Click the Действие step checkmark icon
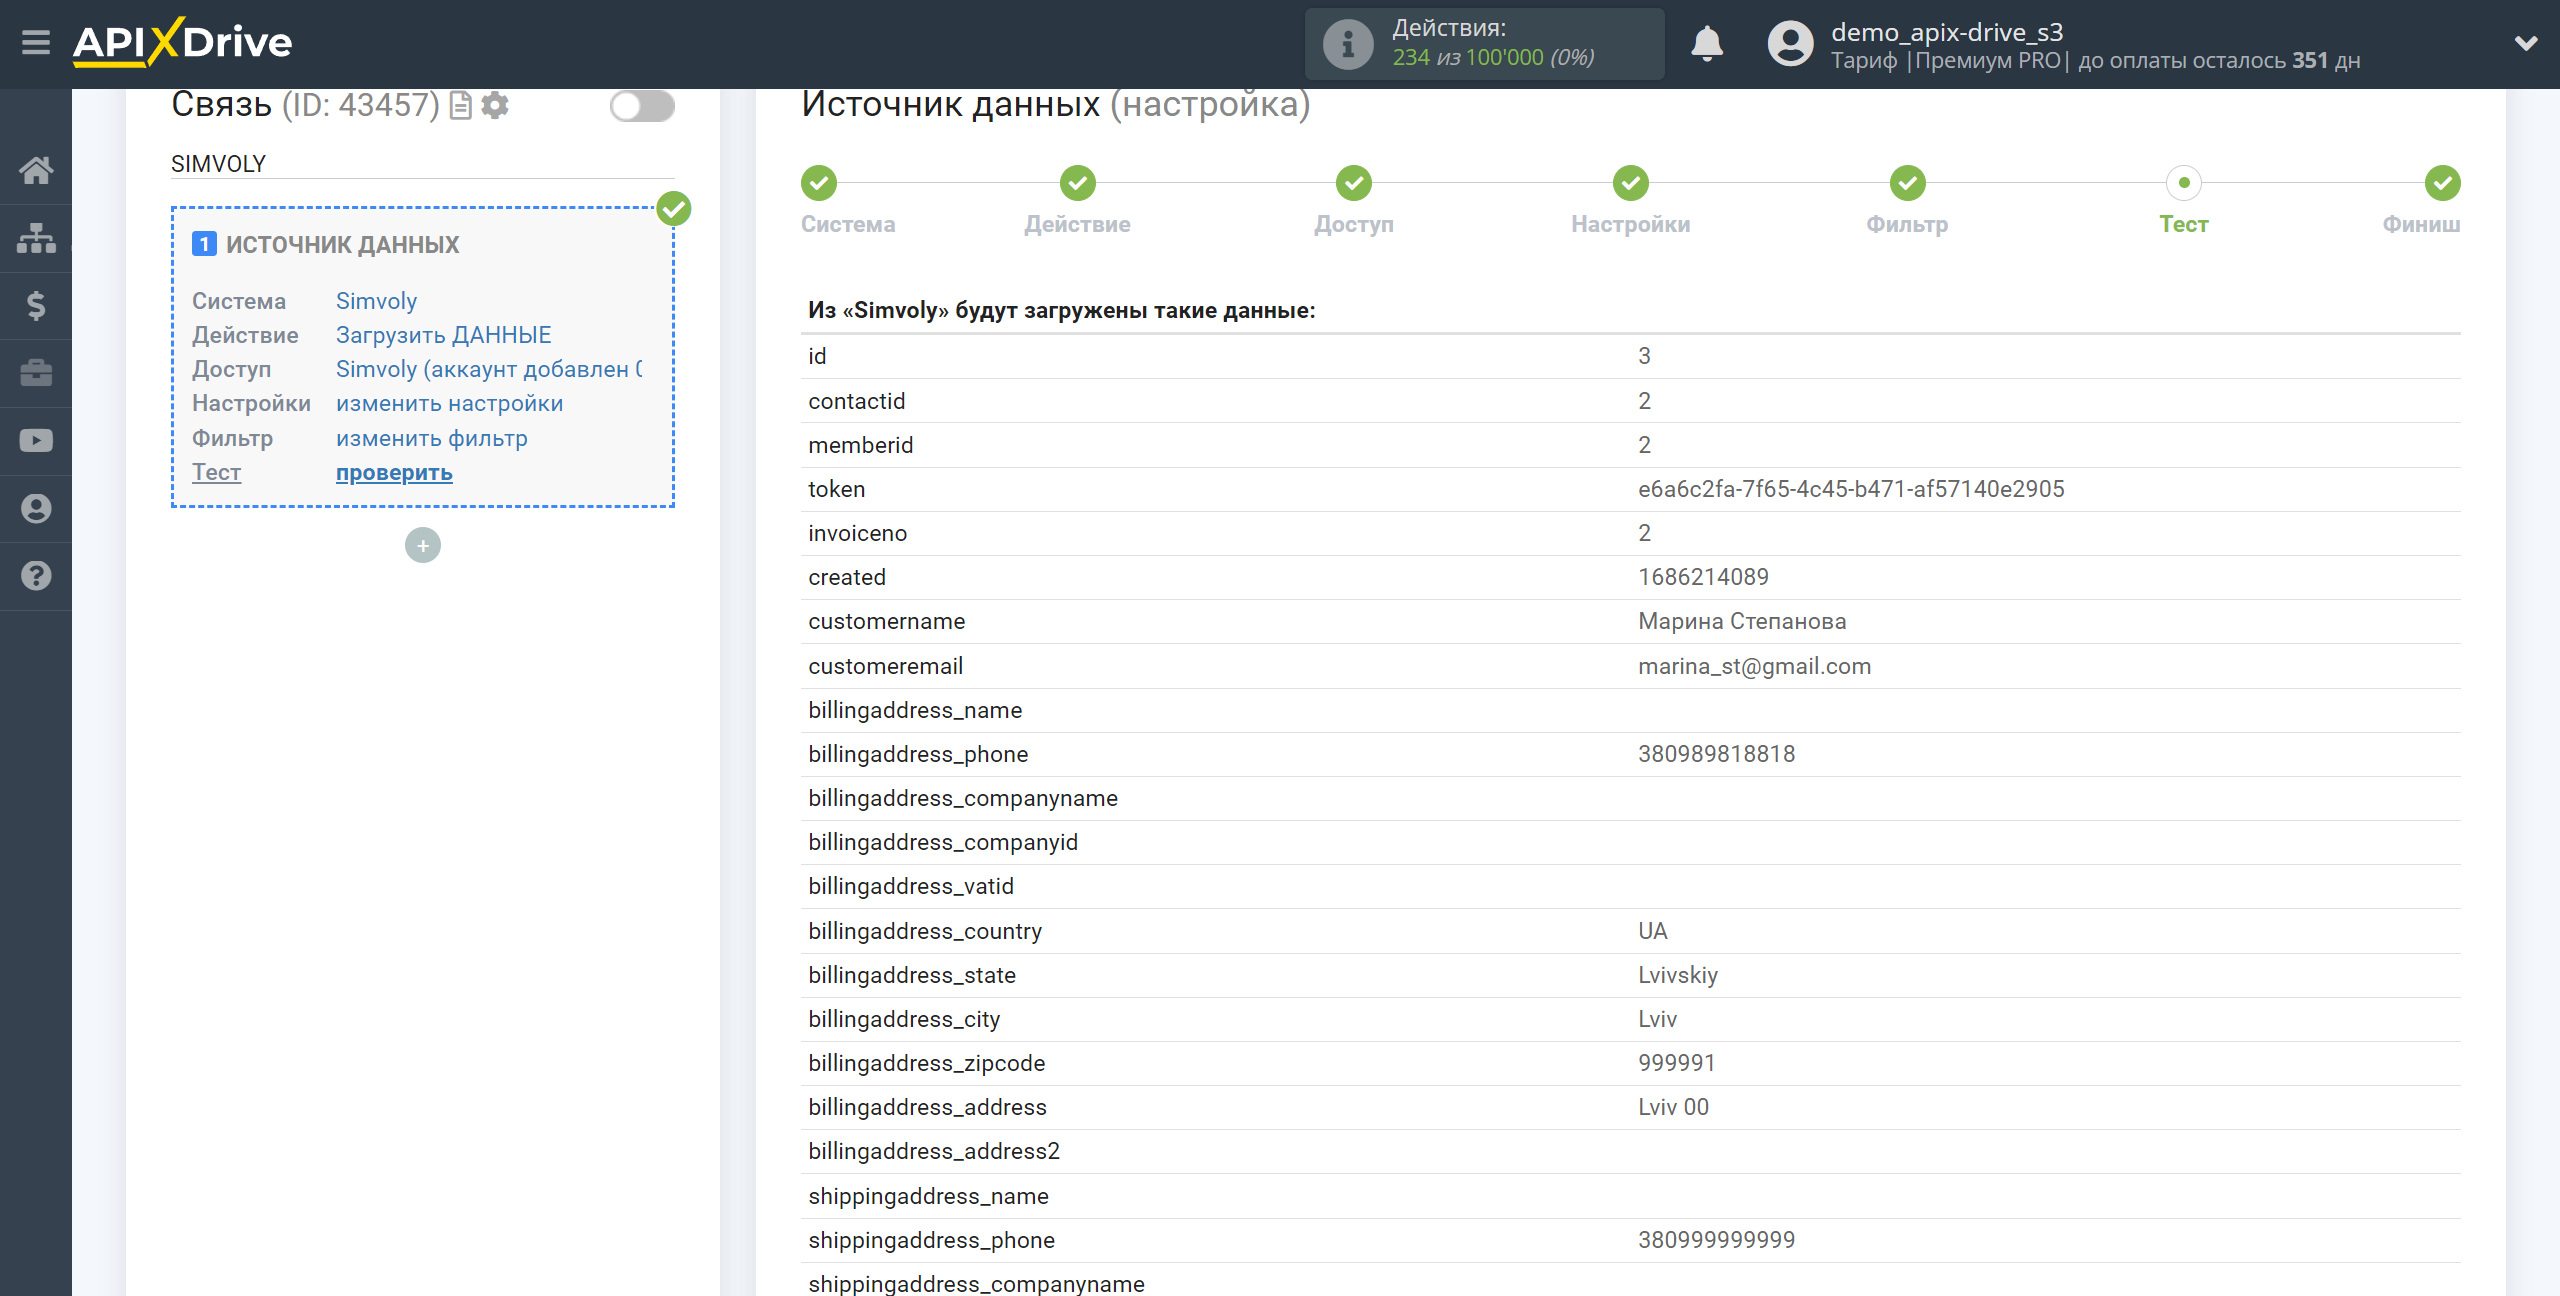The height and width of the screenshot is (1296, 2560). [x=1078, y=183]
